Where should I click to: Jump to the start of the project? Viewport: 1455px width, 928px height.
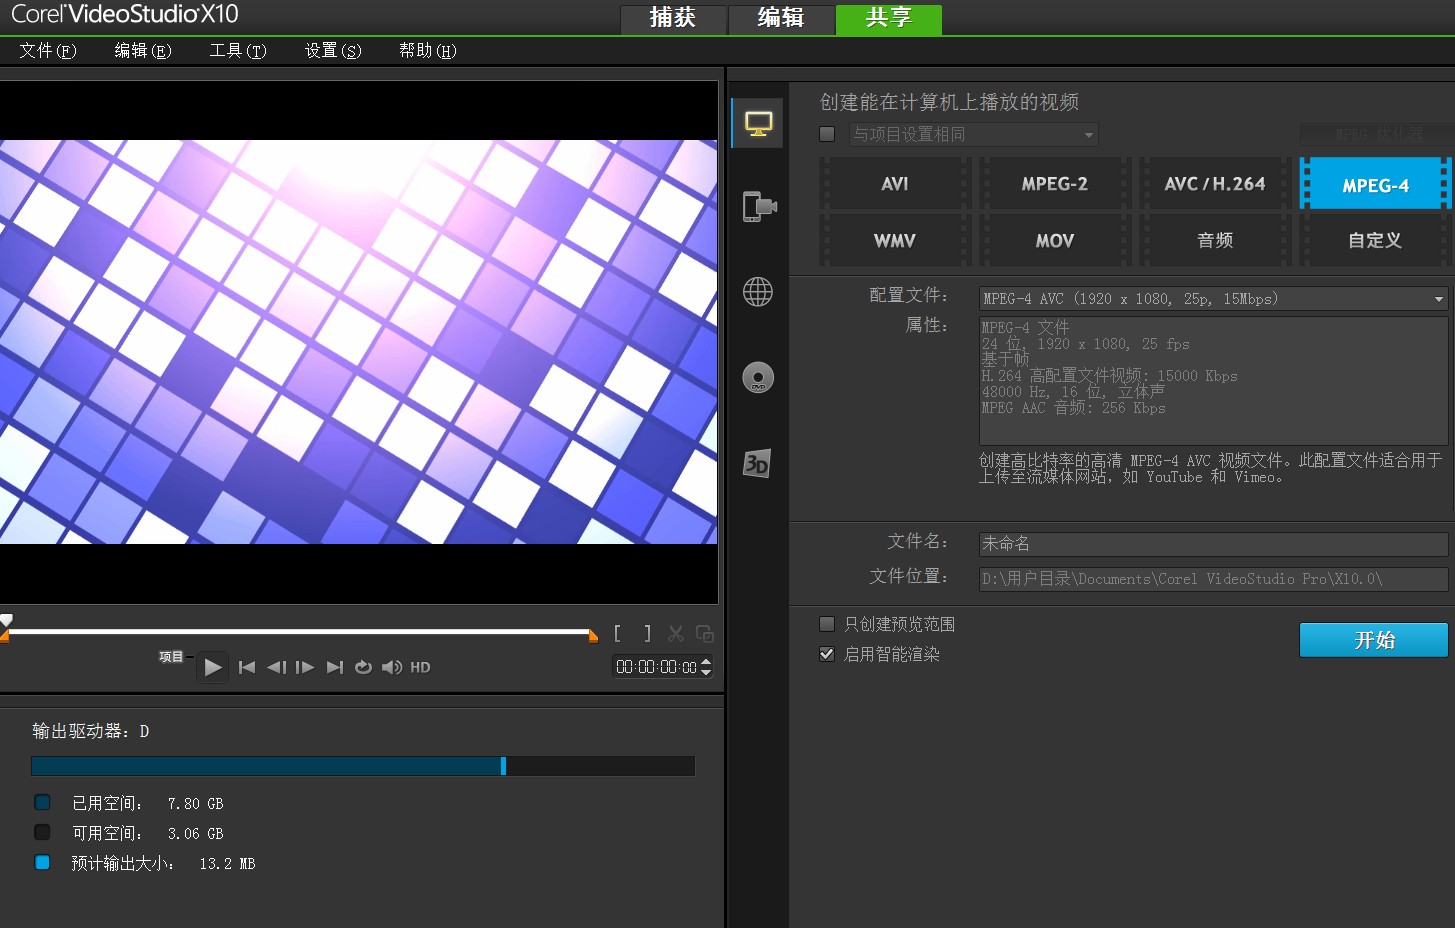247,667
